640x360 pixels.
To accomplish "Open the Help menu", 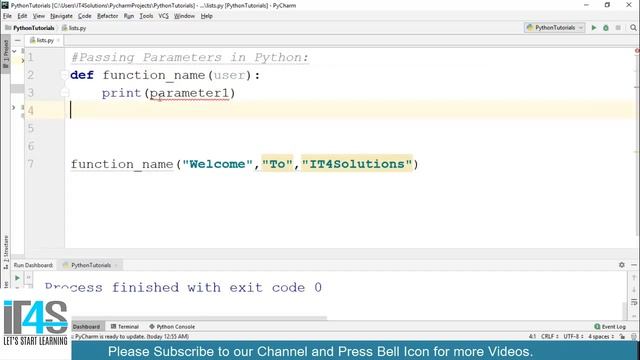I will coord(207,16).
